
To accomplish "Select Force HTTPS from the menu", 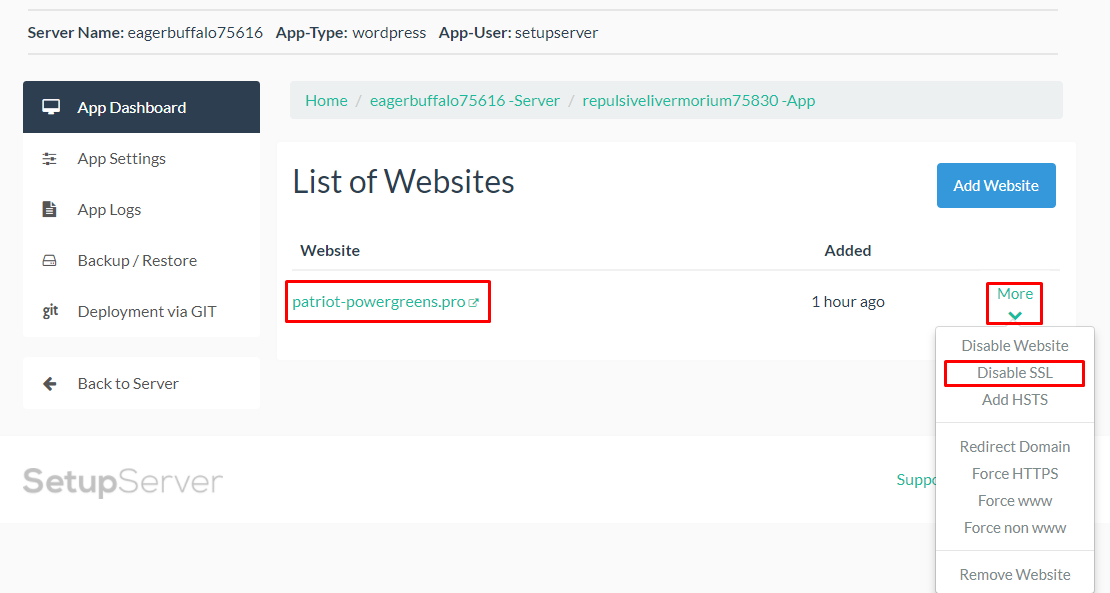I will click(1014, 473).
